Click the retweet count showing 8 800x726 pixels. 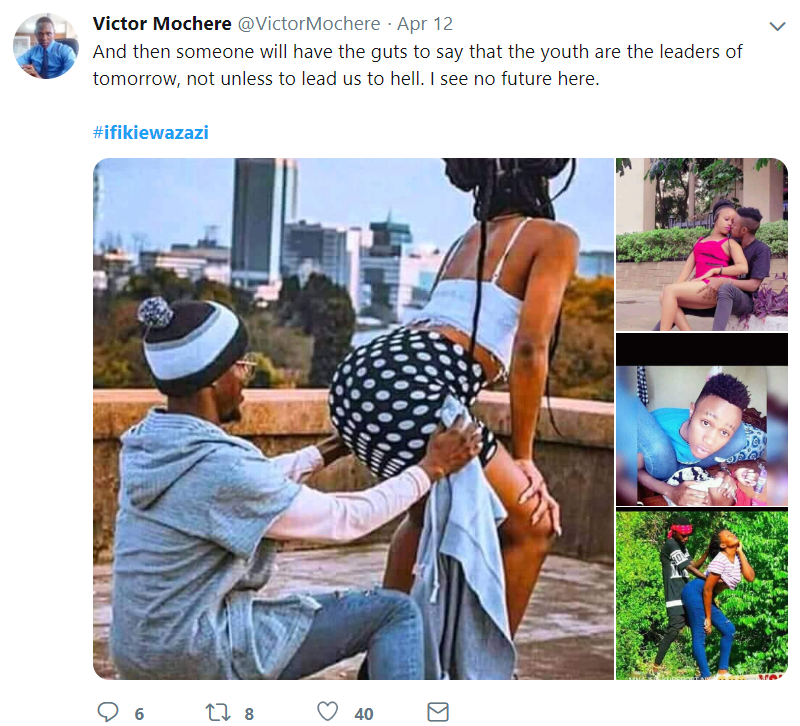coord(249,714)
